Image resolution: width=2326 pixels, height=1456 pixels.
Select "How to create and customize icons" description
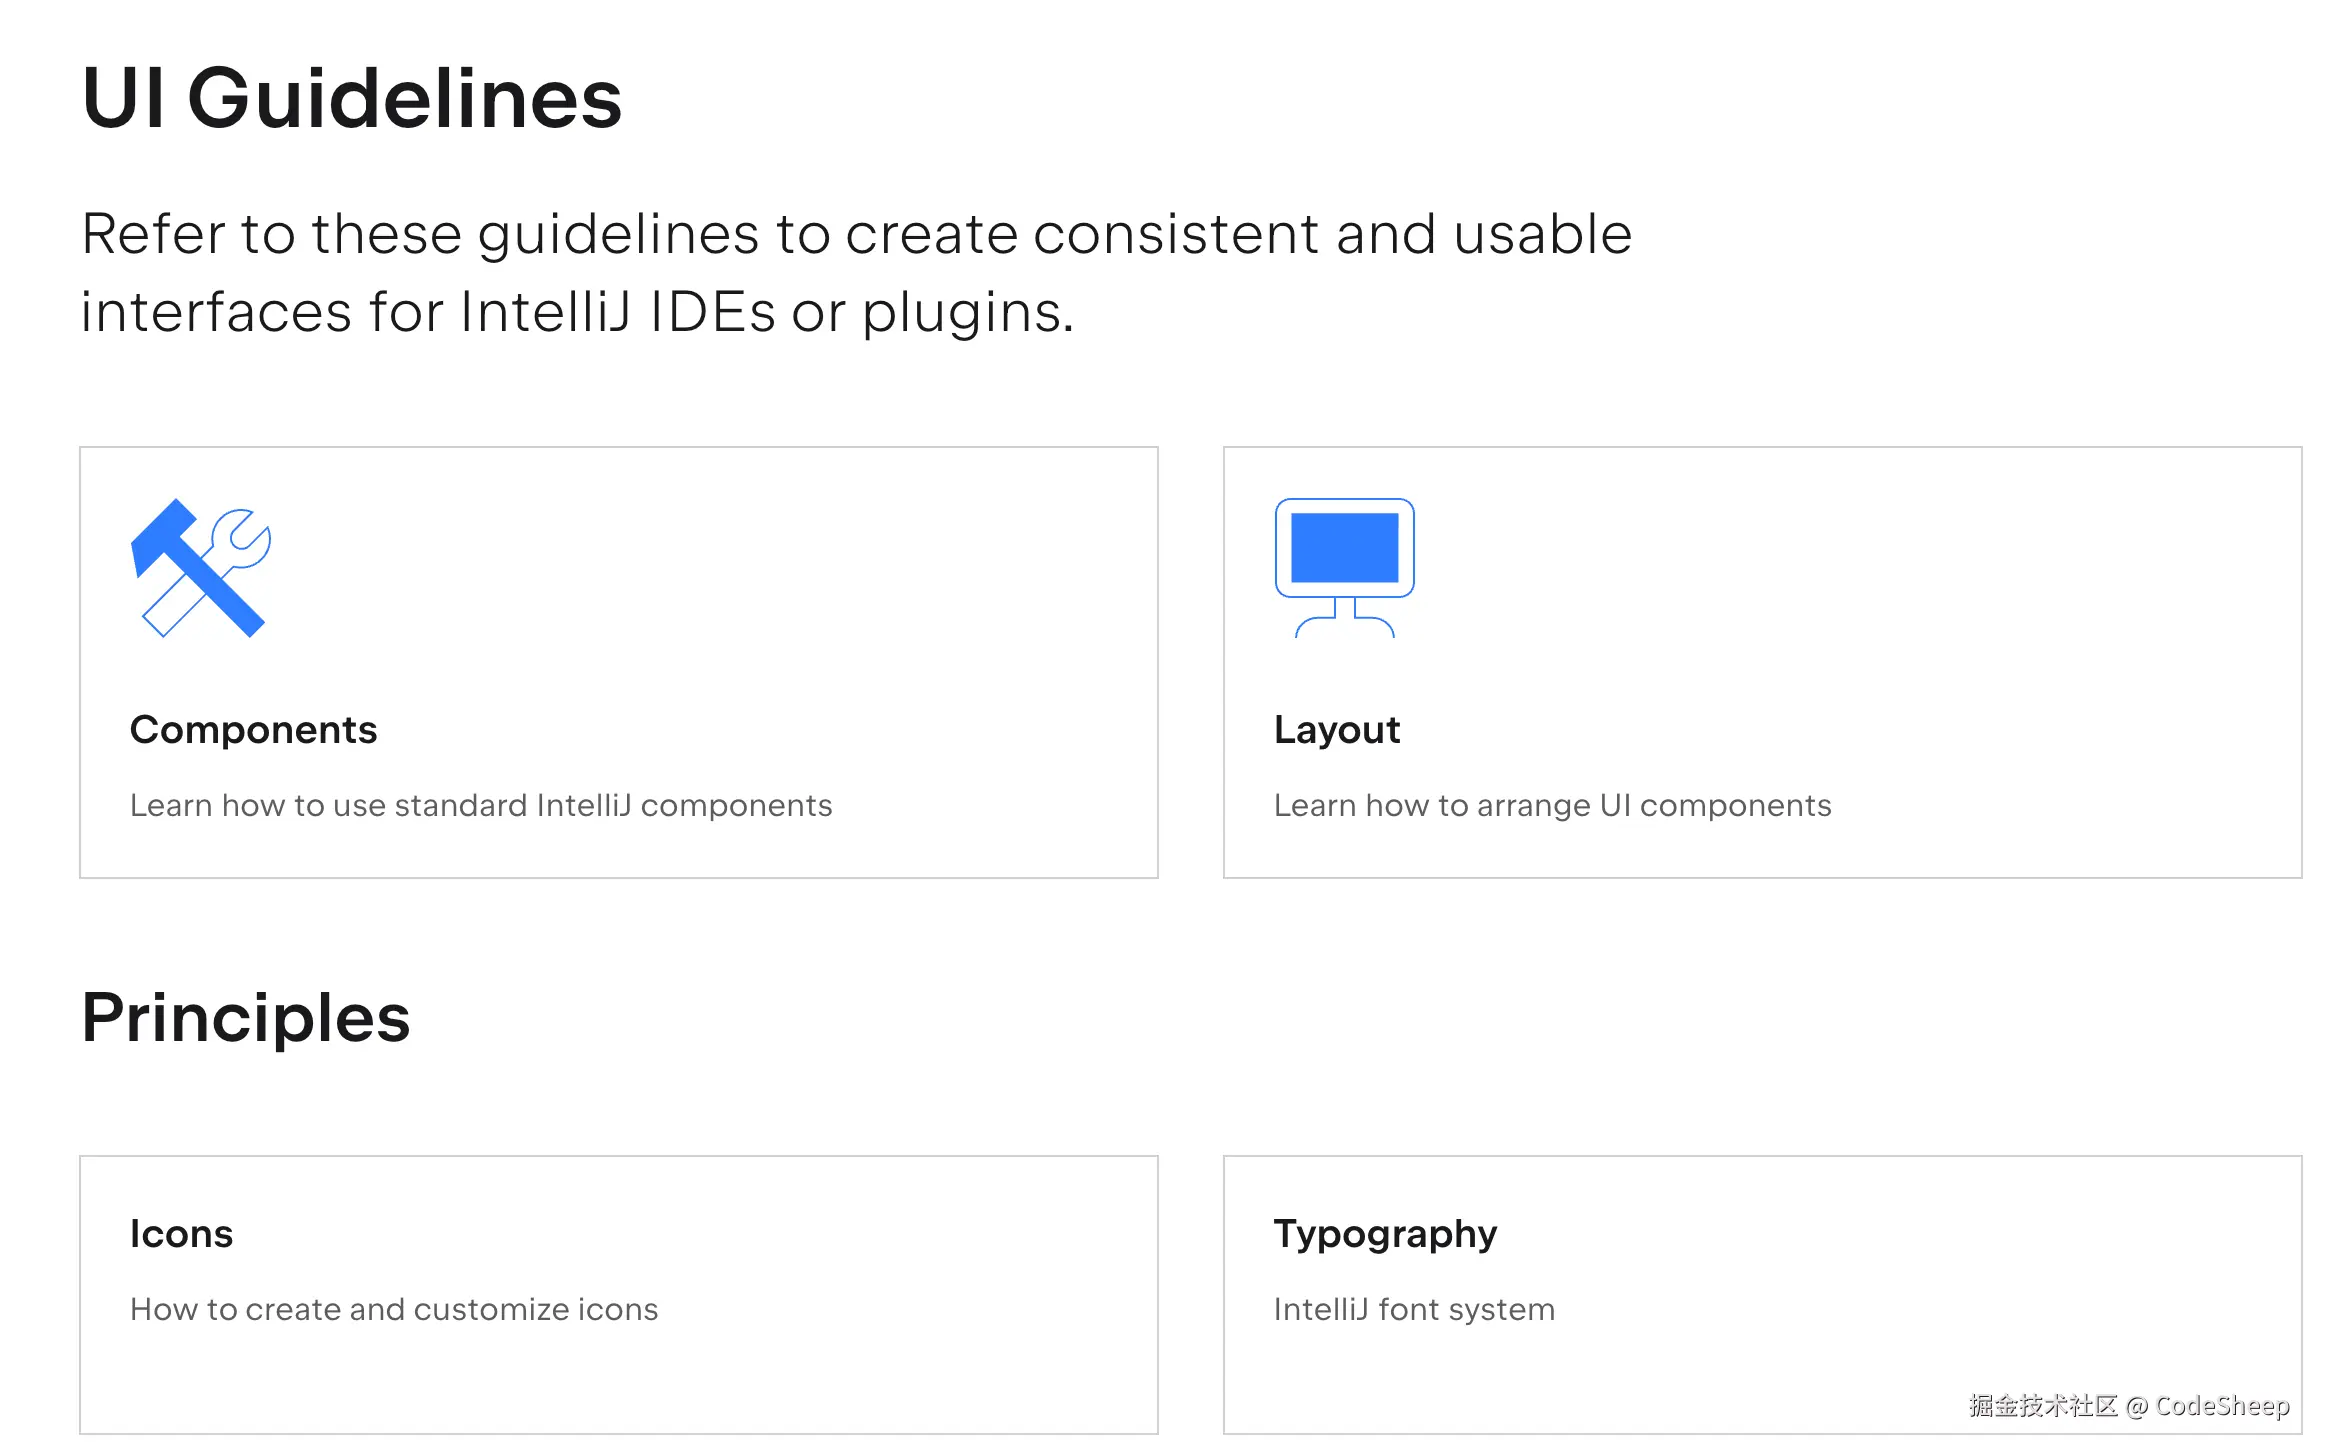point(394,1310)
